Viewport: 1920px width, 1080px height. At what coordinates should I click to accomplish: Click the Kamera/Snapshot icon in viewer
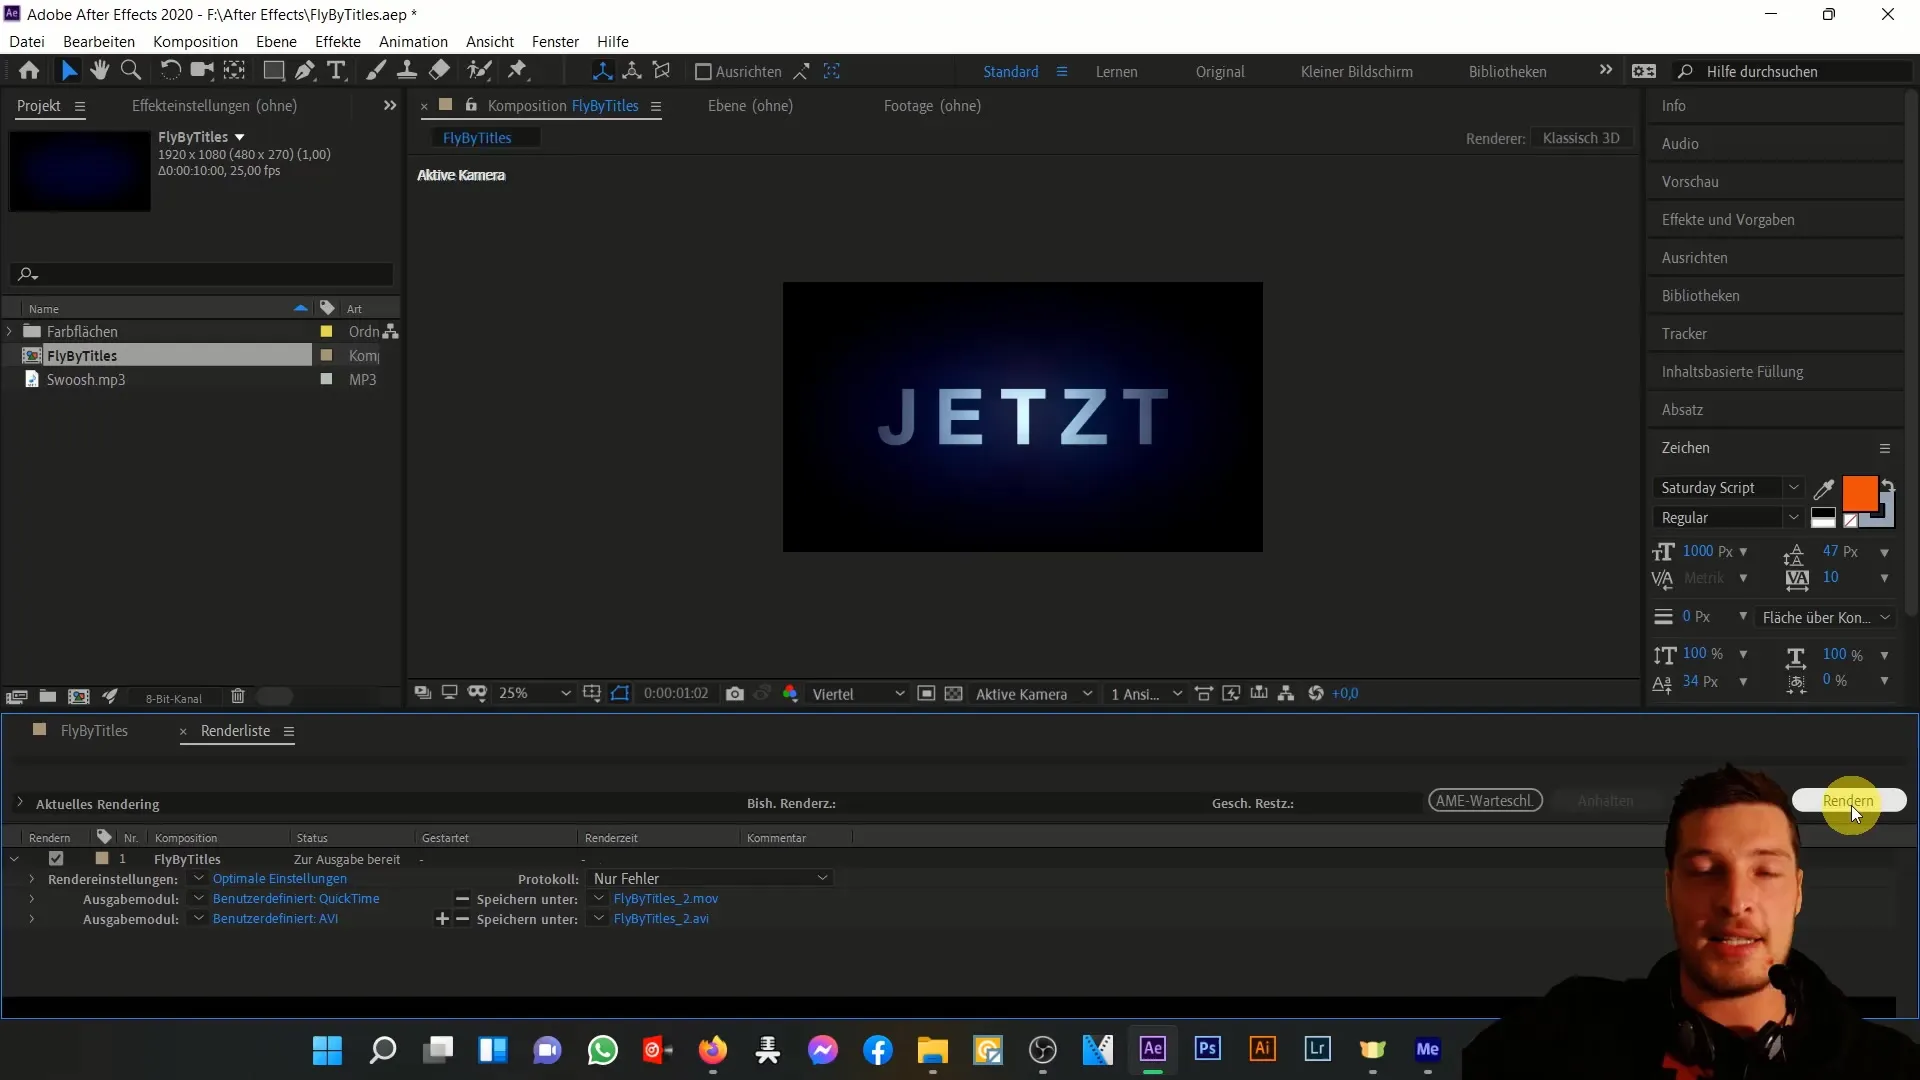[x=735, y=692]
